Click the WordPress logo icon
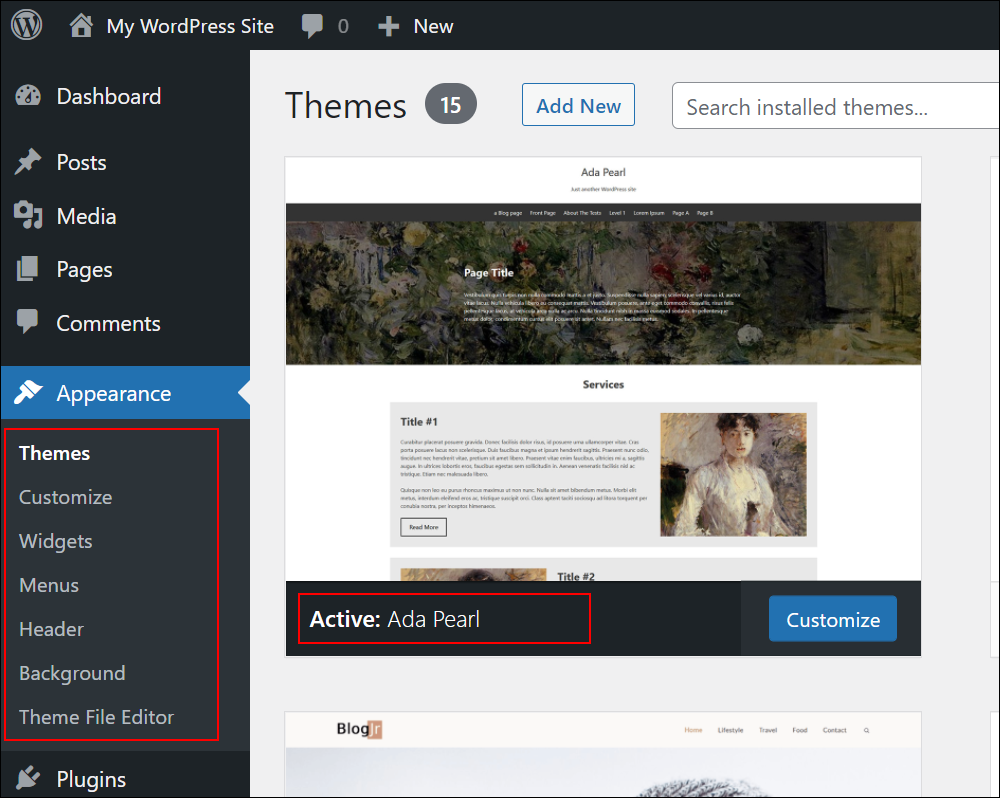The height and width of the screenshot is (798, 1000). [26, 26]
